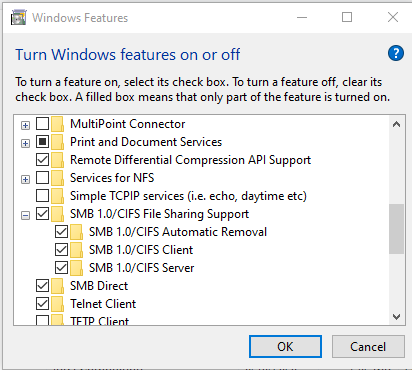
Task: Click the blue help question mark icon
Action: (396, 53)
